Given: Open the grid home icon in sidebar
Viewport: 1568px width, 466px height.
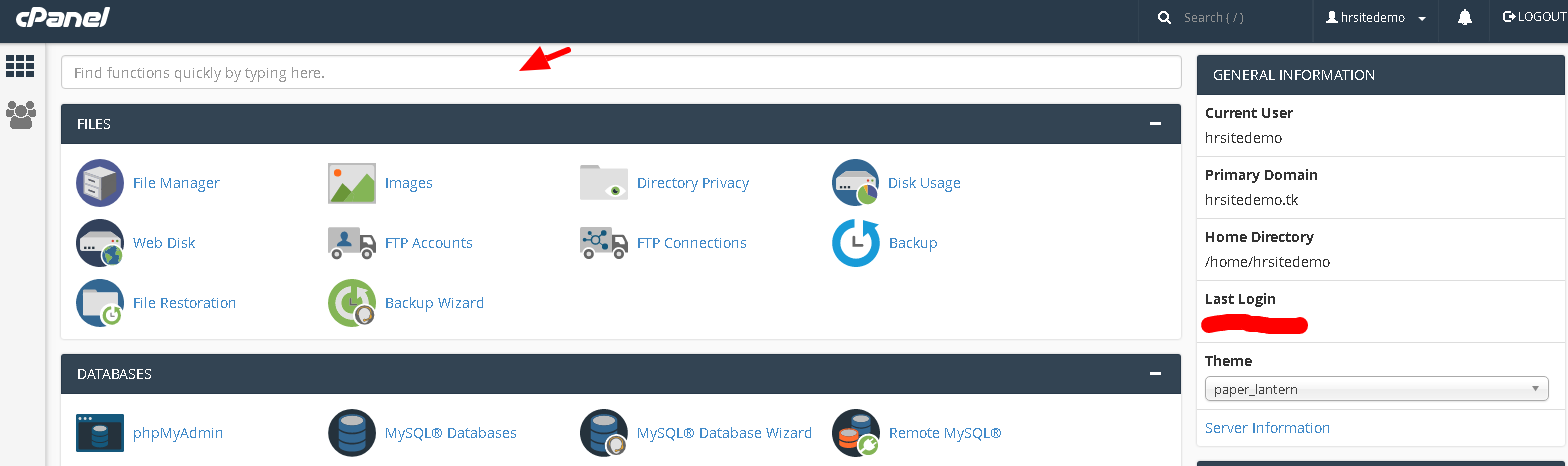Looking at the screenshot, I should (x=20, y=66).
